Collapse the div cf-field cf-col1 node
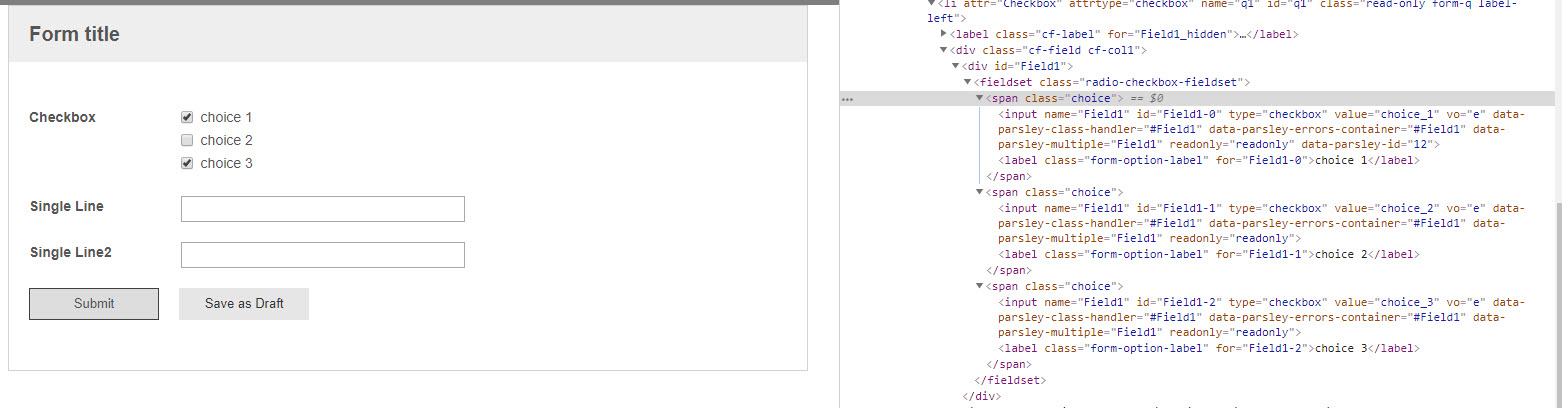The height and width of the screenshot is (408, 1562). coord(943,50)
